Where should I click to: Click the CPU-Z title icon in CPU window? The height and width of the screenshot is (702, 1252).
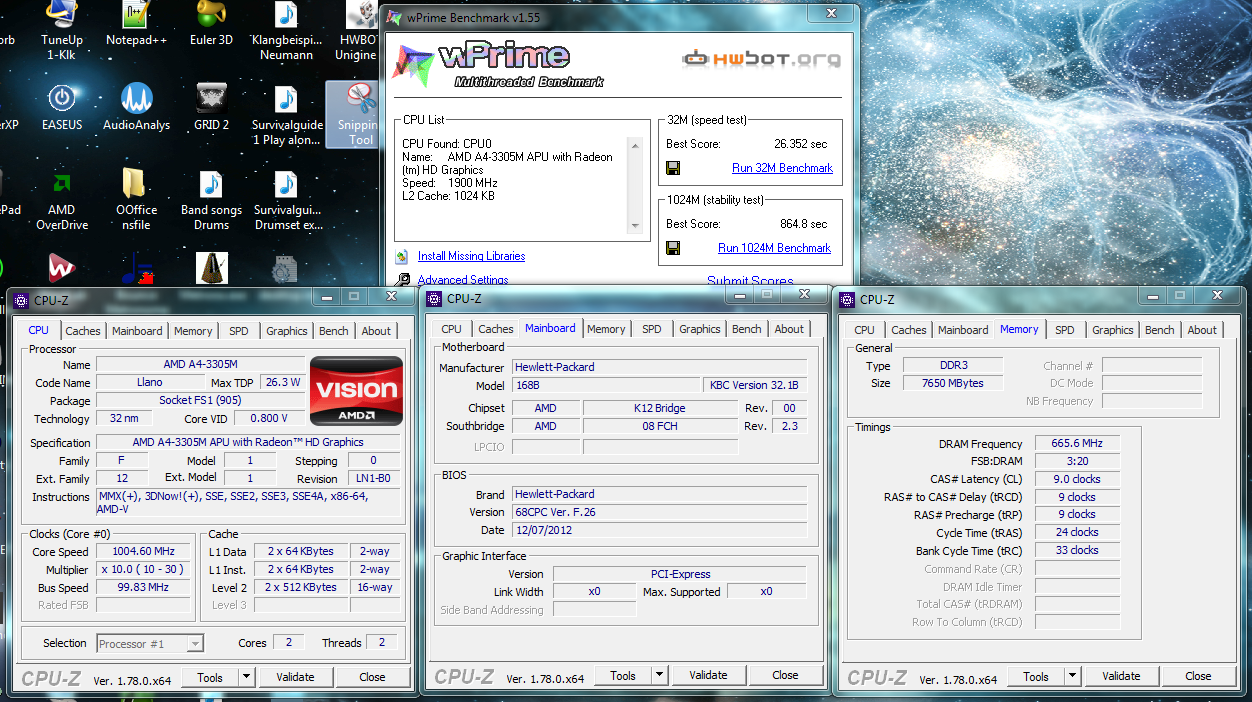[21, 299]
